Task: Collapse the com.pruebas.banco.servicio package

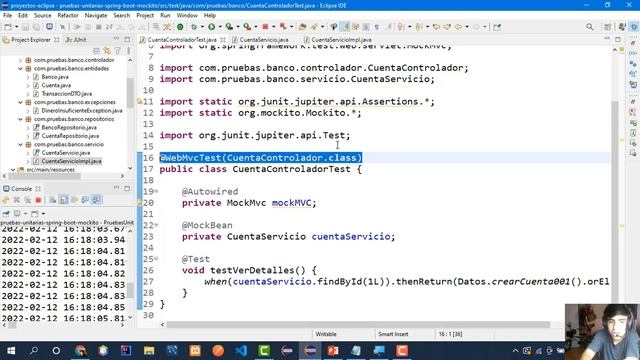Action: [20, 144]
